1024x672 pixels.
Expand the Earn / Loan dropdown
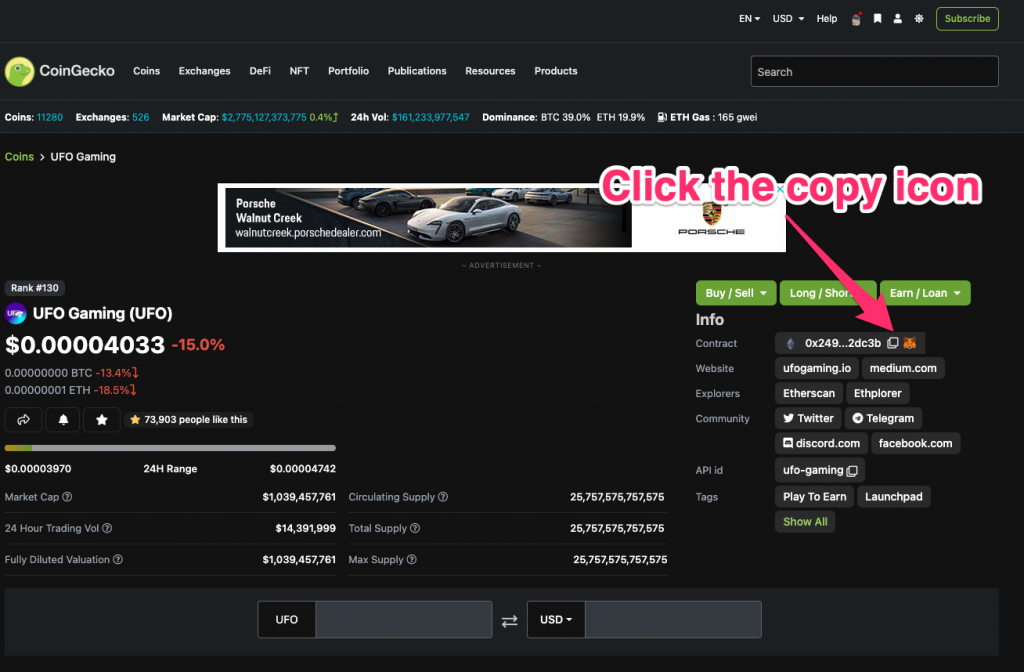click(925, 293)
